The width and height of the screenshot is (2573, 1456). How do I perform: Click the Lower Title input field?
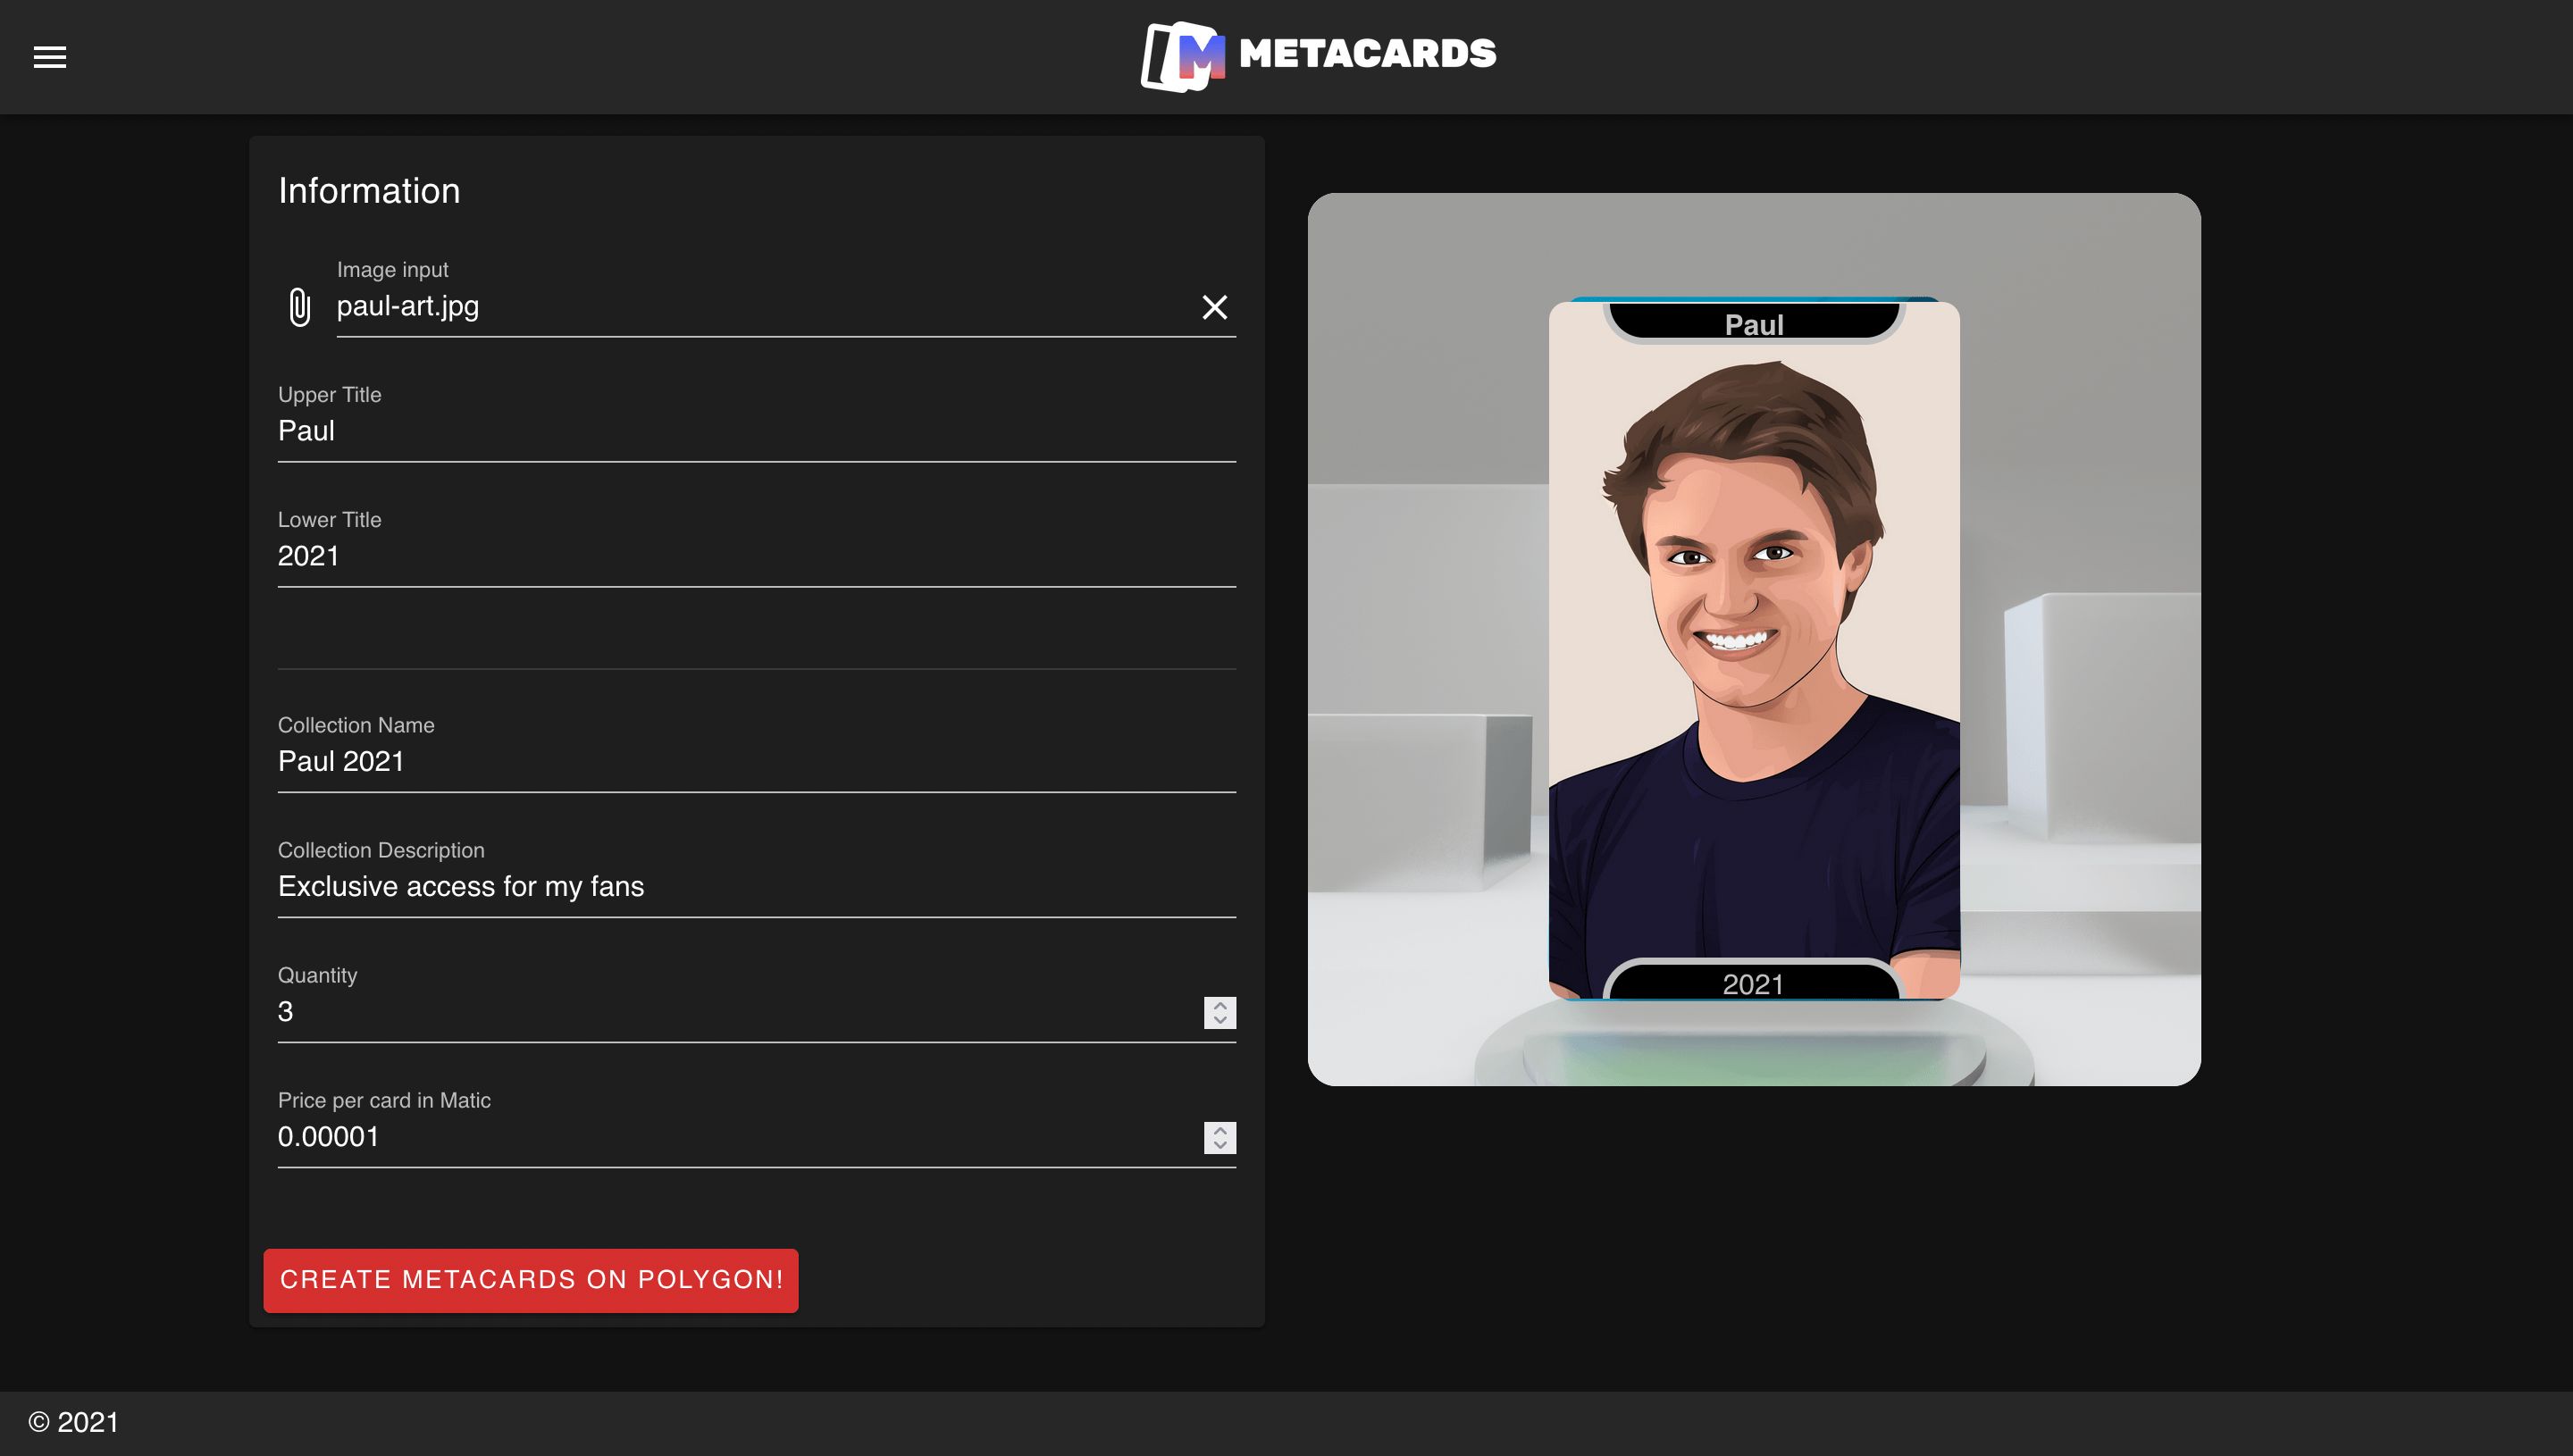coord(757,556)
